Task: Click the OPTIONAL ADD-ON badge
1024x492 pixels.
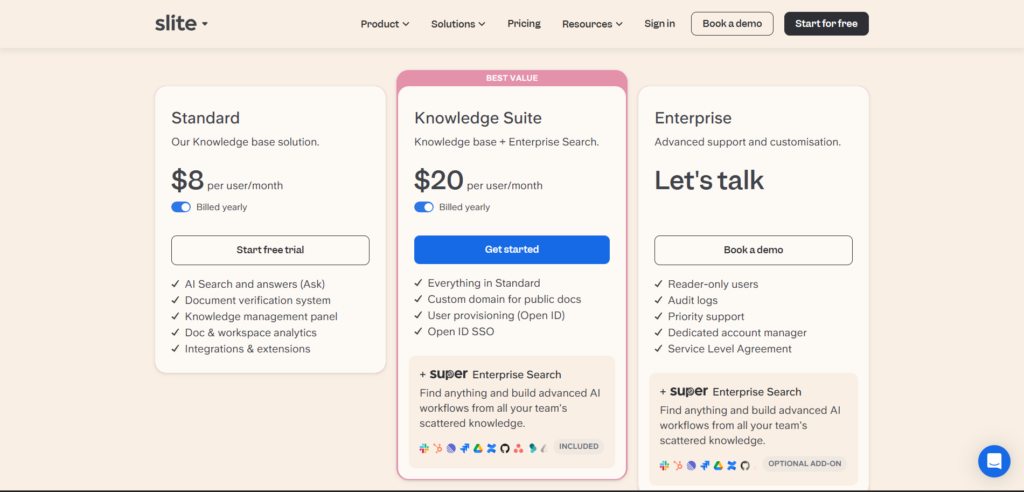Action: click(804, 463)
